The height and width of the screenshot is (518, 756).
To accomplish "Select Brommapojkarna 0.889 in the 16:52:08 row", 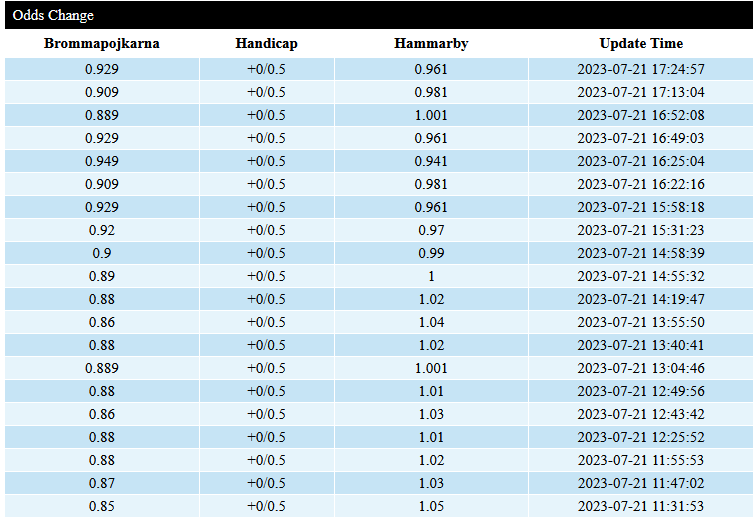I will click(x=102, y=115).
